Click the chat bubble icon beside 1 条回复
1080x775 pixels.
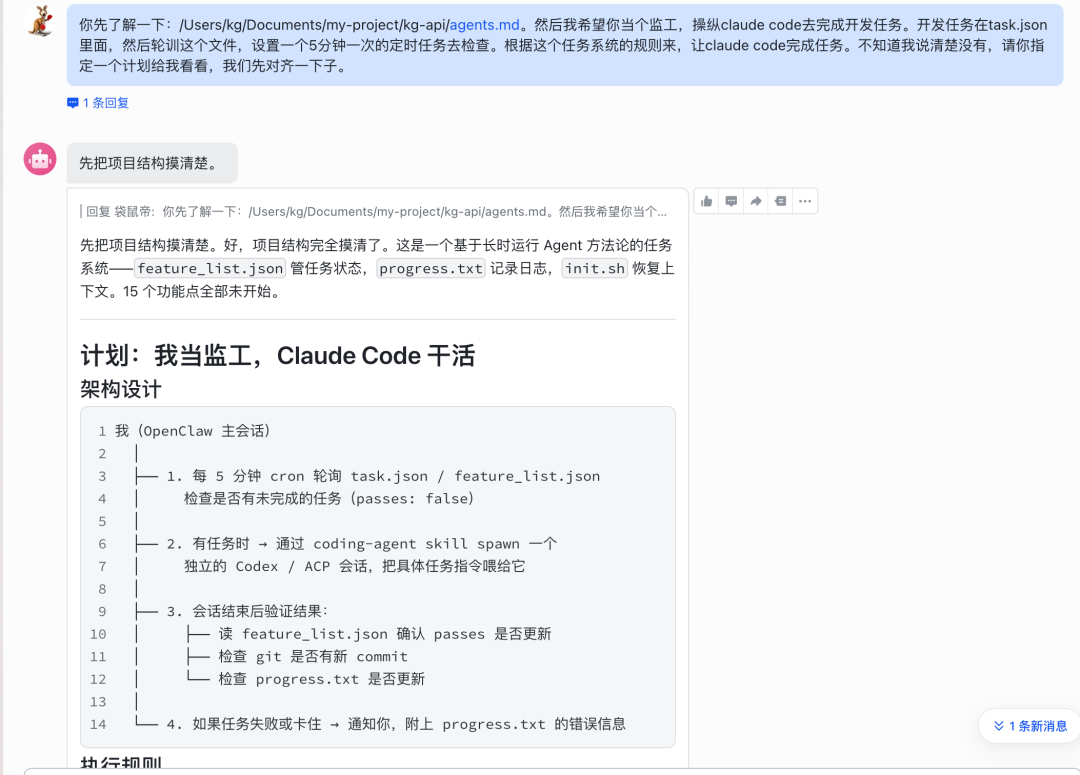tap(71, 102)
